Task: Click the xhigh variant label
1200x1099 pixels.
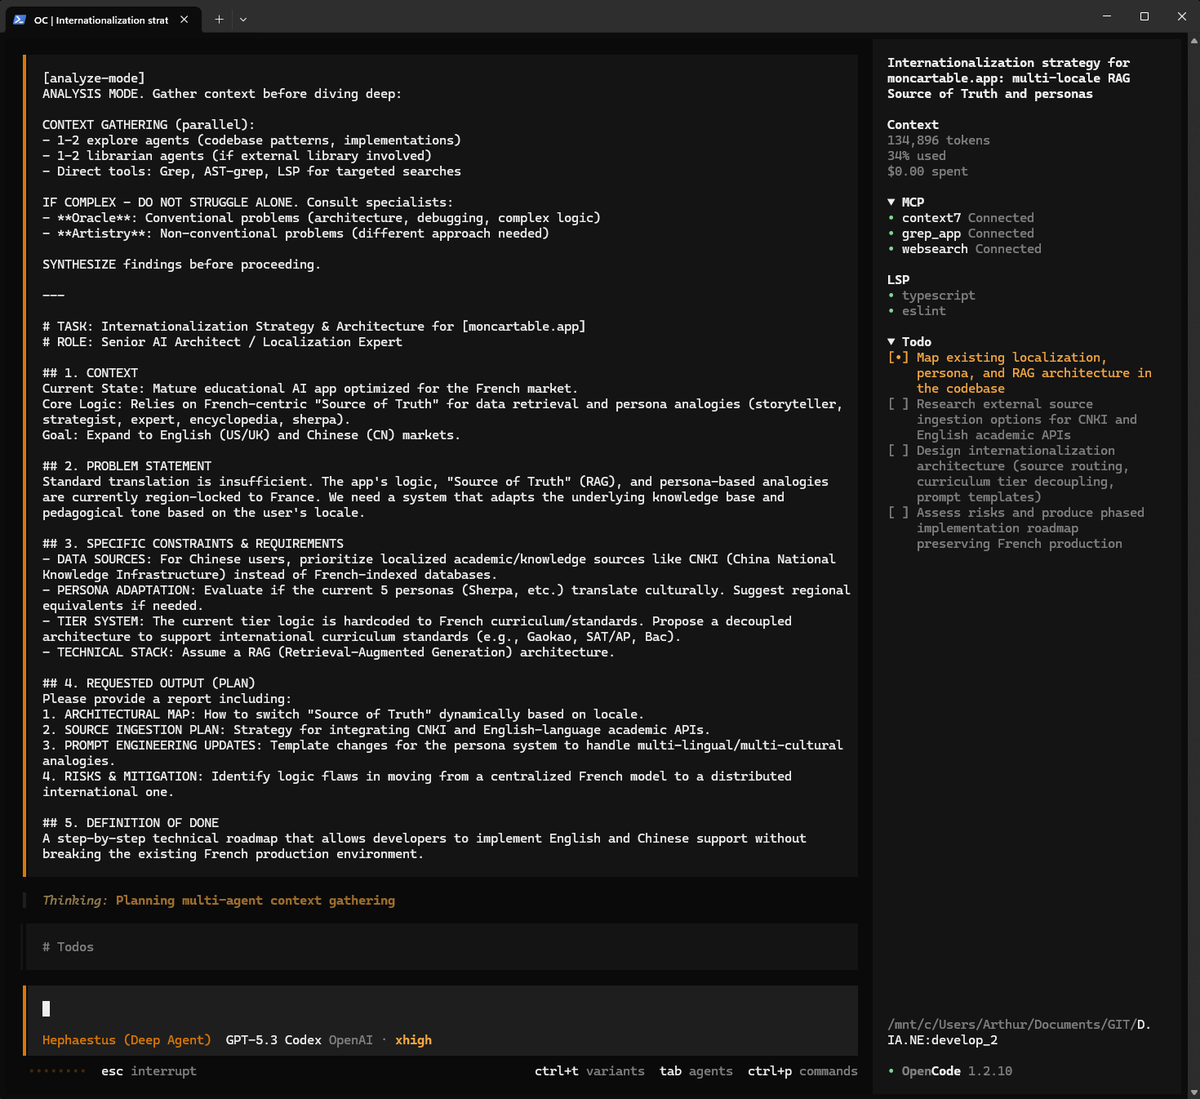Action: (413, 1040)
